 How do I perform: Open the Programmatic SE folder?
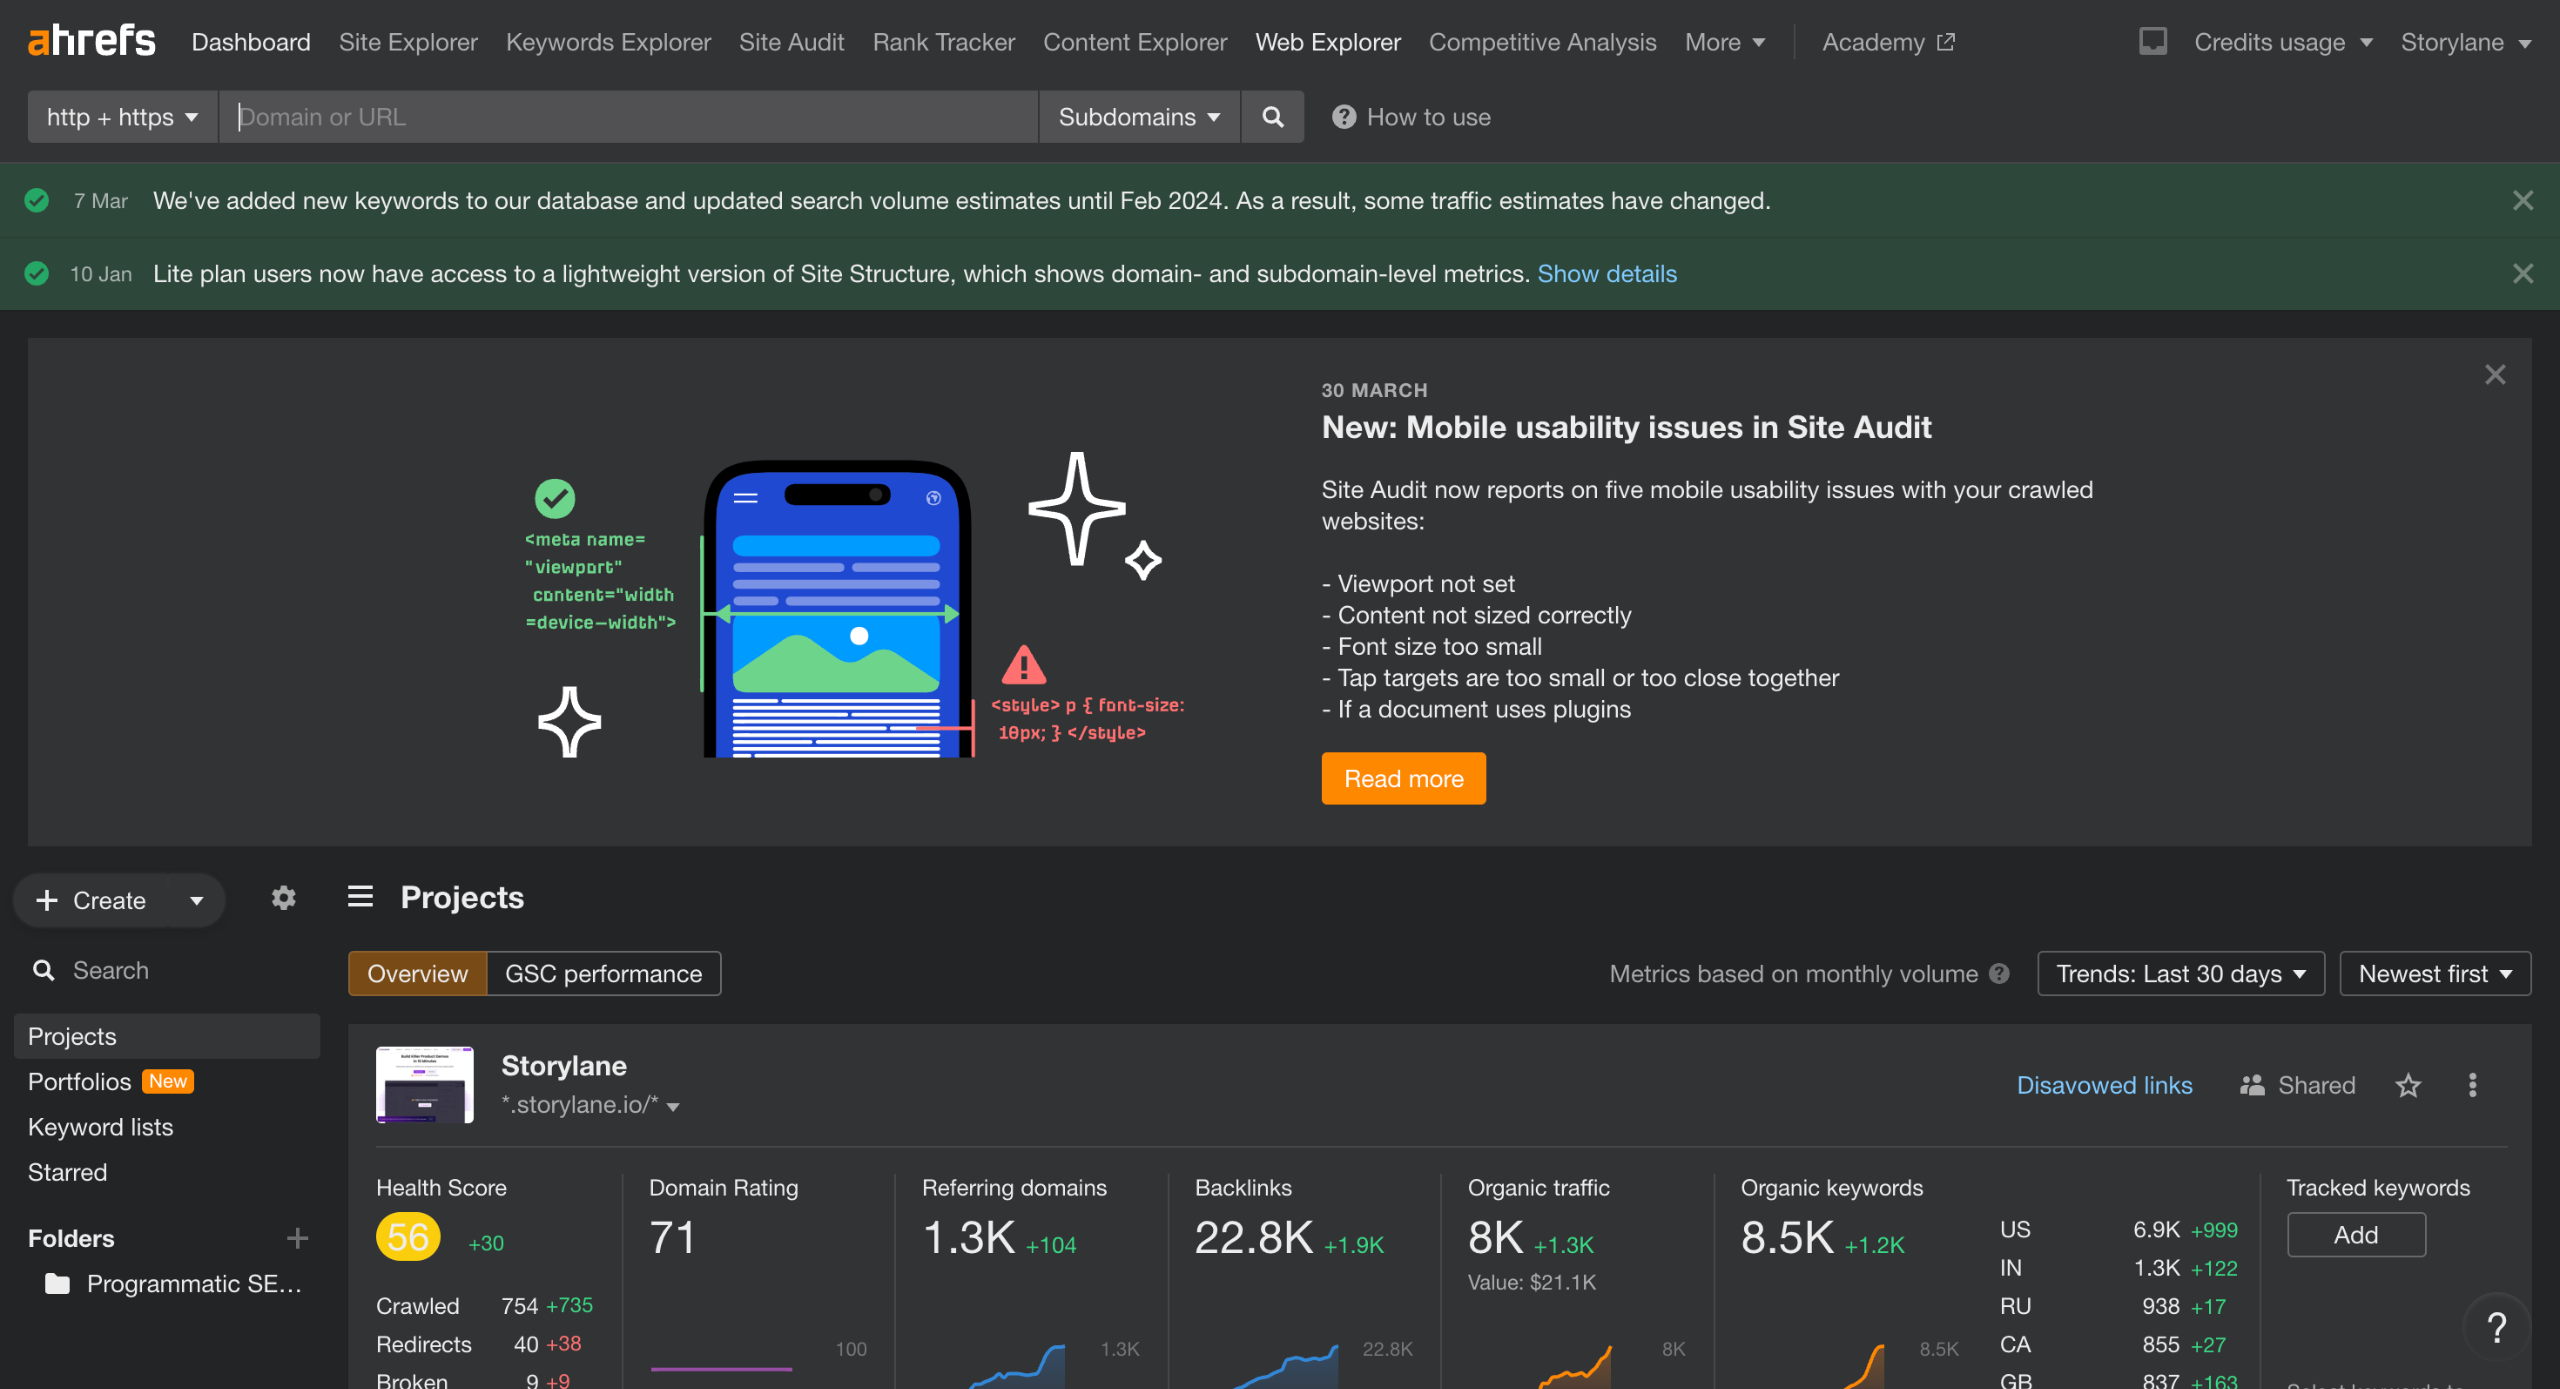172,1284
